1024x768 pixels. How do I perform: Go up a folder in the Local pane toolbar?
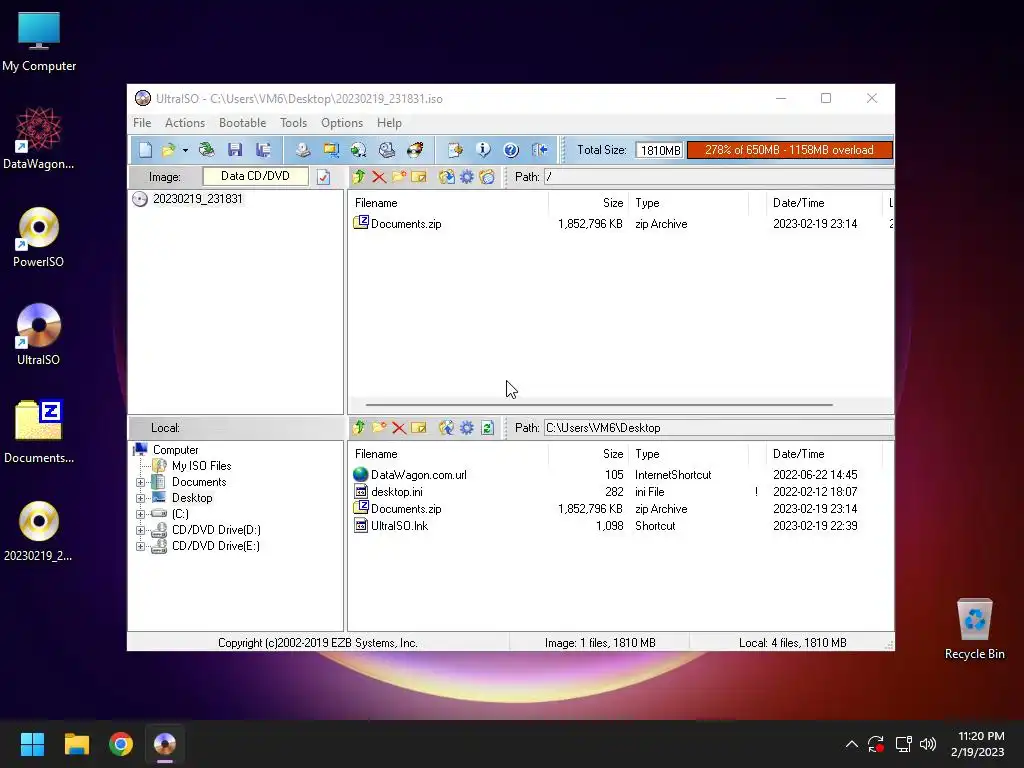click(359, 428)
